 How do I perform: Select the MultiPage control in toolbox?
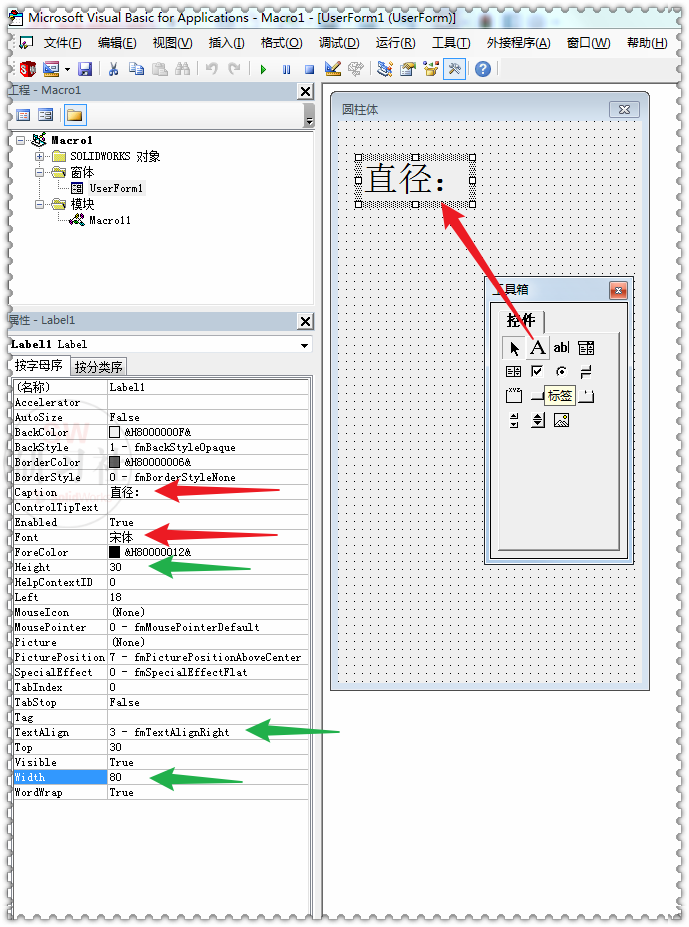point(586,396)
